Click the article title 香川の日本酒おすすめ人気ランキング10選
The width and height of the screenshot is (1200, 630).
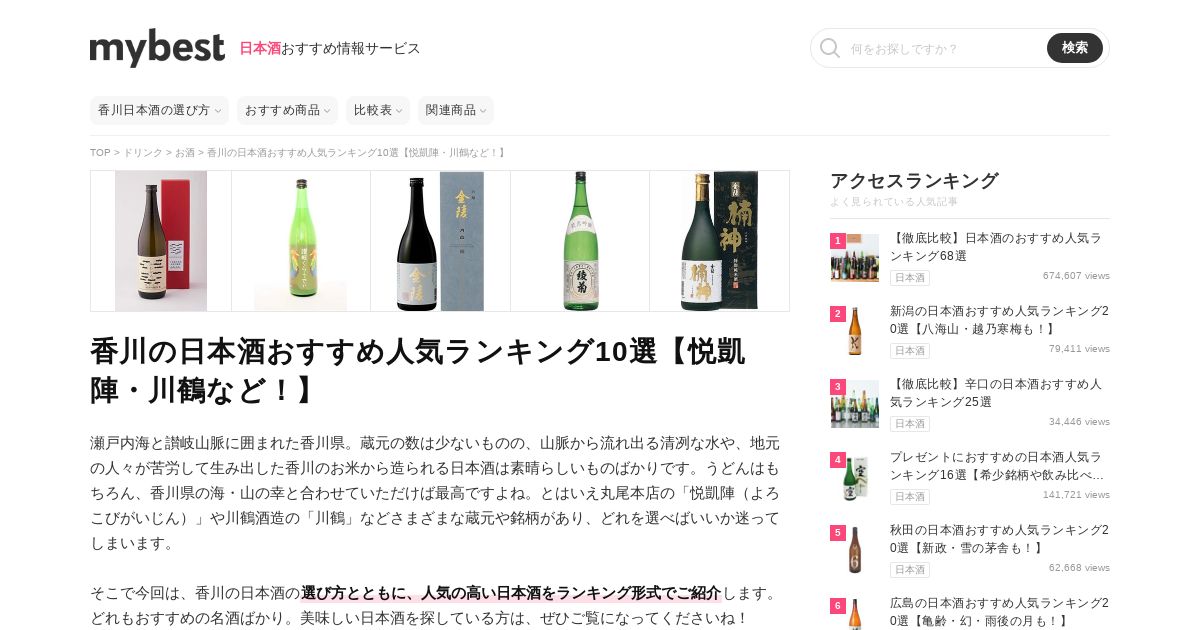(418, 371)
